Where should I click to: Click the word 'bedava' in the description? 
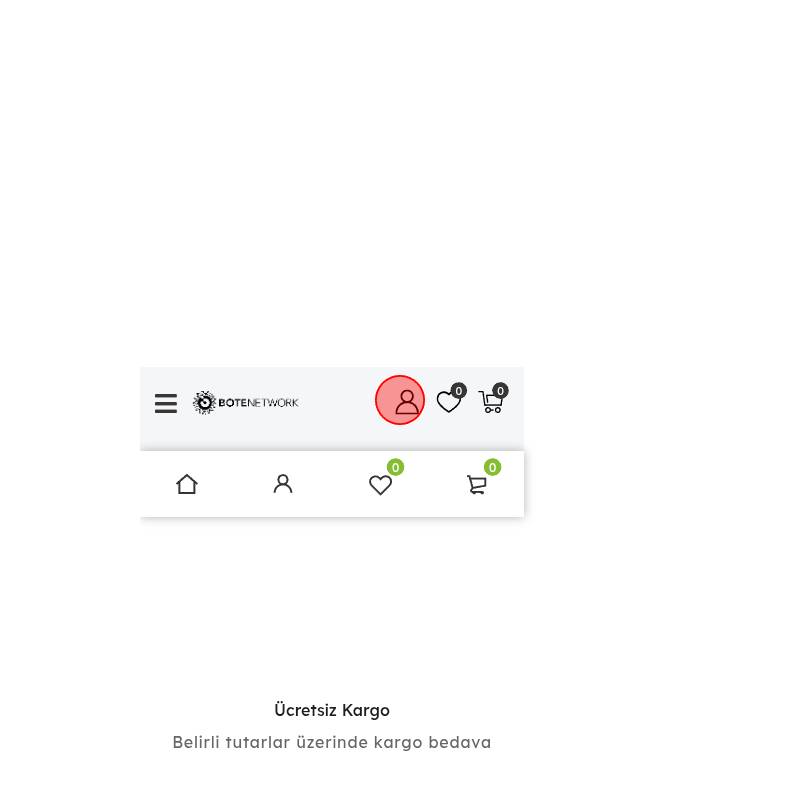pos(460,742)
